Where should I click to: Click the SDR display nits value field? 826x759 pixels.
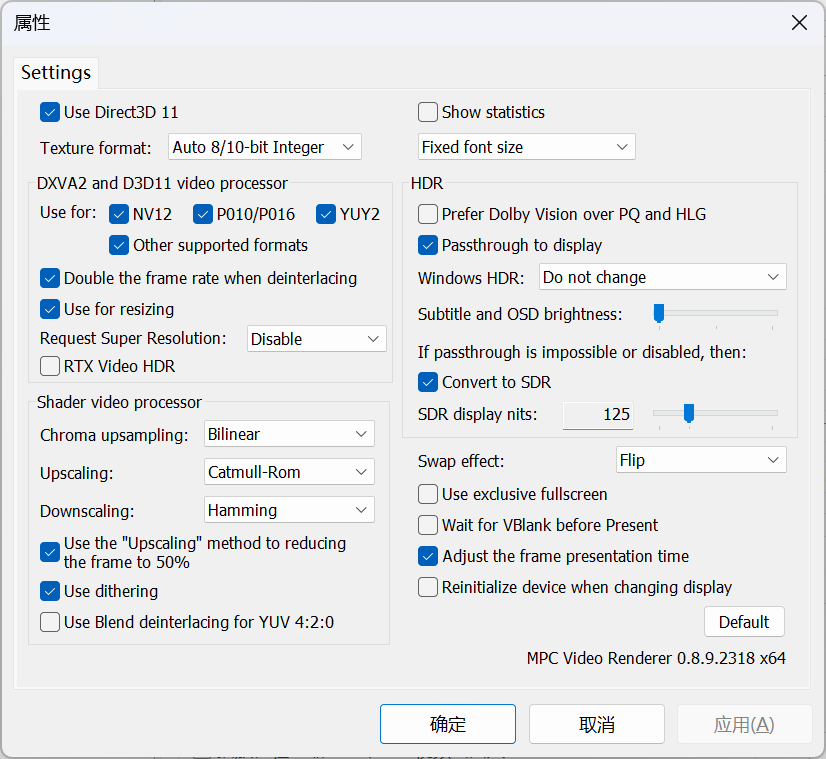click(598, 414)
